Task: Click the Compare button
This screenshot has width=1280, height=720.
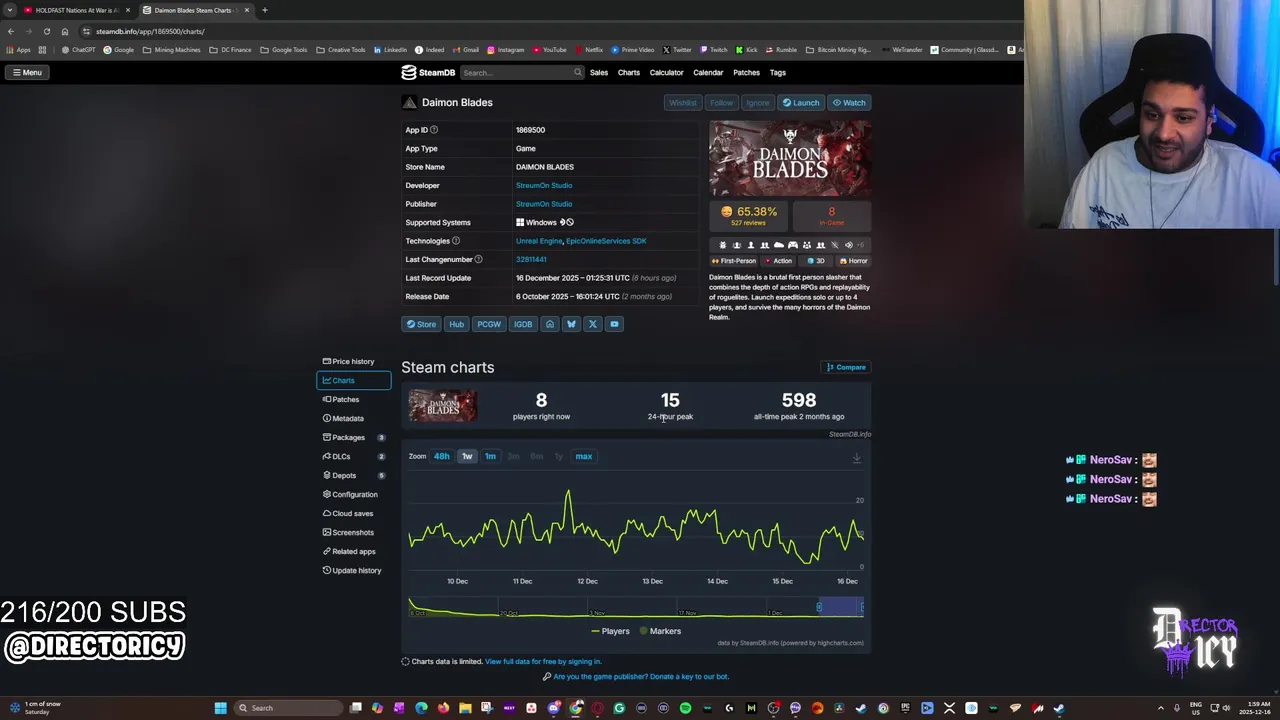Action: point(846,367)
